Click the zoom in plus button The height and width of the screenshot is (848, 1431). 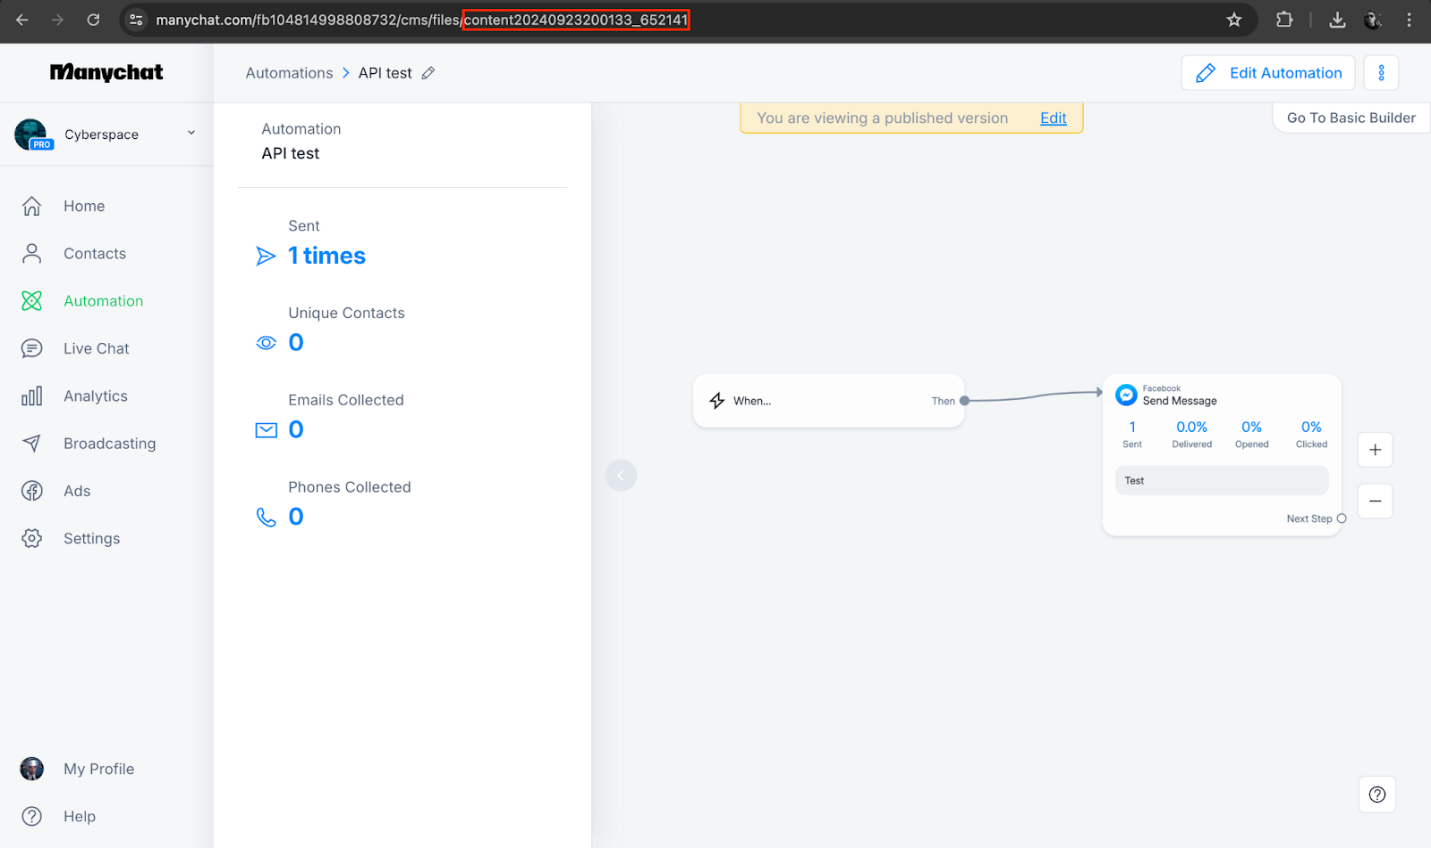pos(1375,450)
